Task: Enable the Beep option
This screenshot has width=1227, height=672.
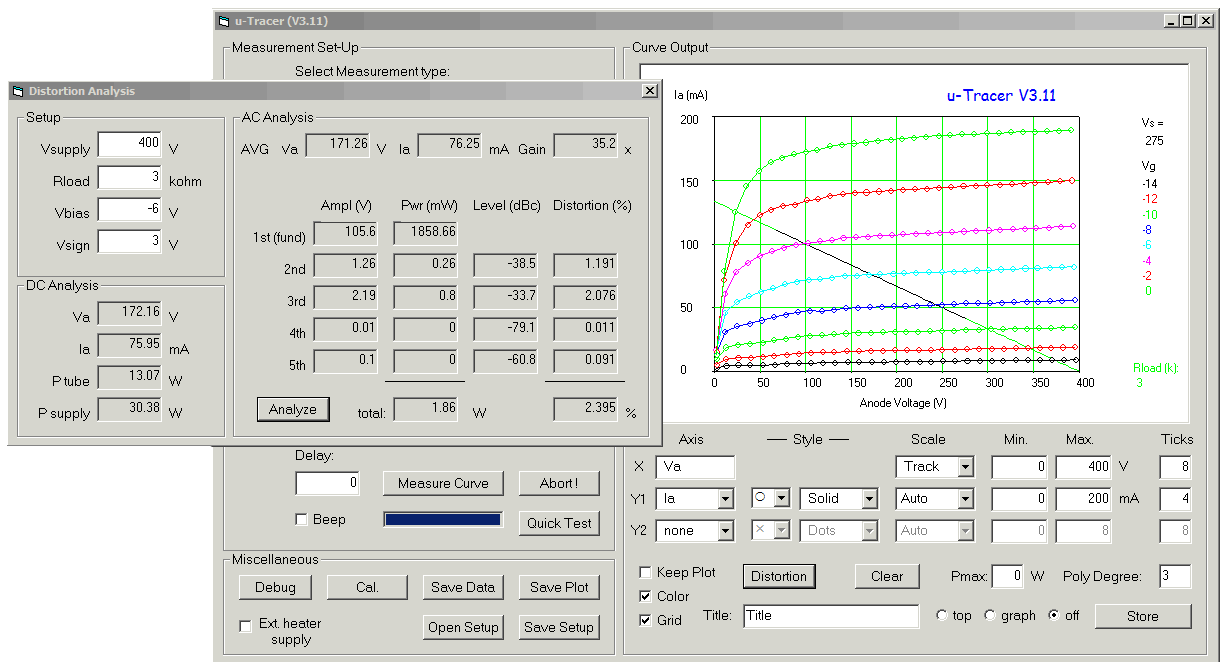Action: 301,518
